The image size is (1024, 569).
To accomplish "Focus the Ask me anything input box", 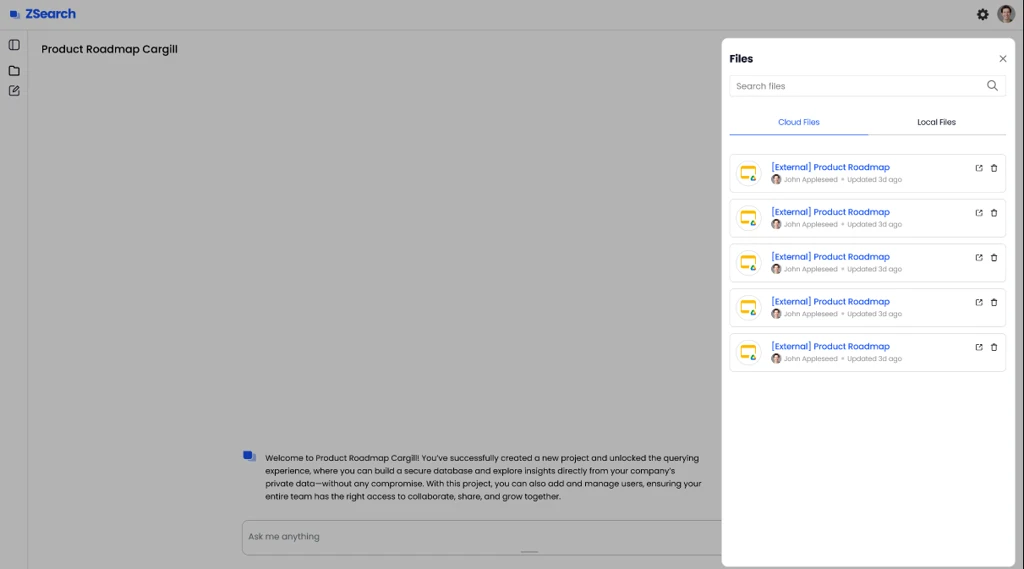I will 480,537.
